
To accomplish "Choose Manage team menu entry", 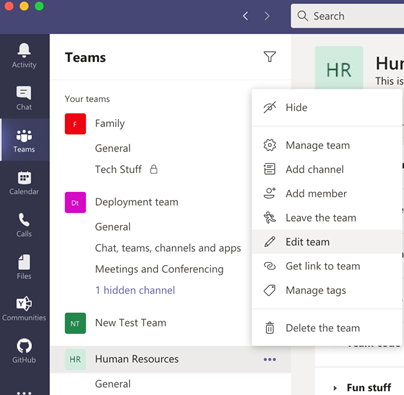I will tap(327, 145).
